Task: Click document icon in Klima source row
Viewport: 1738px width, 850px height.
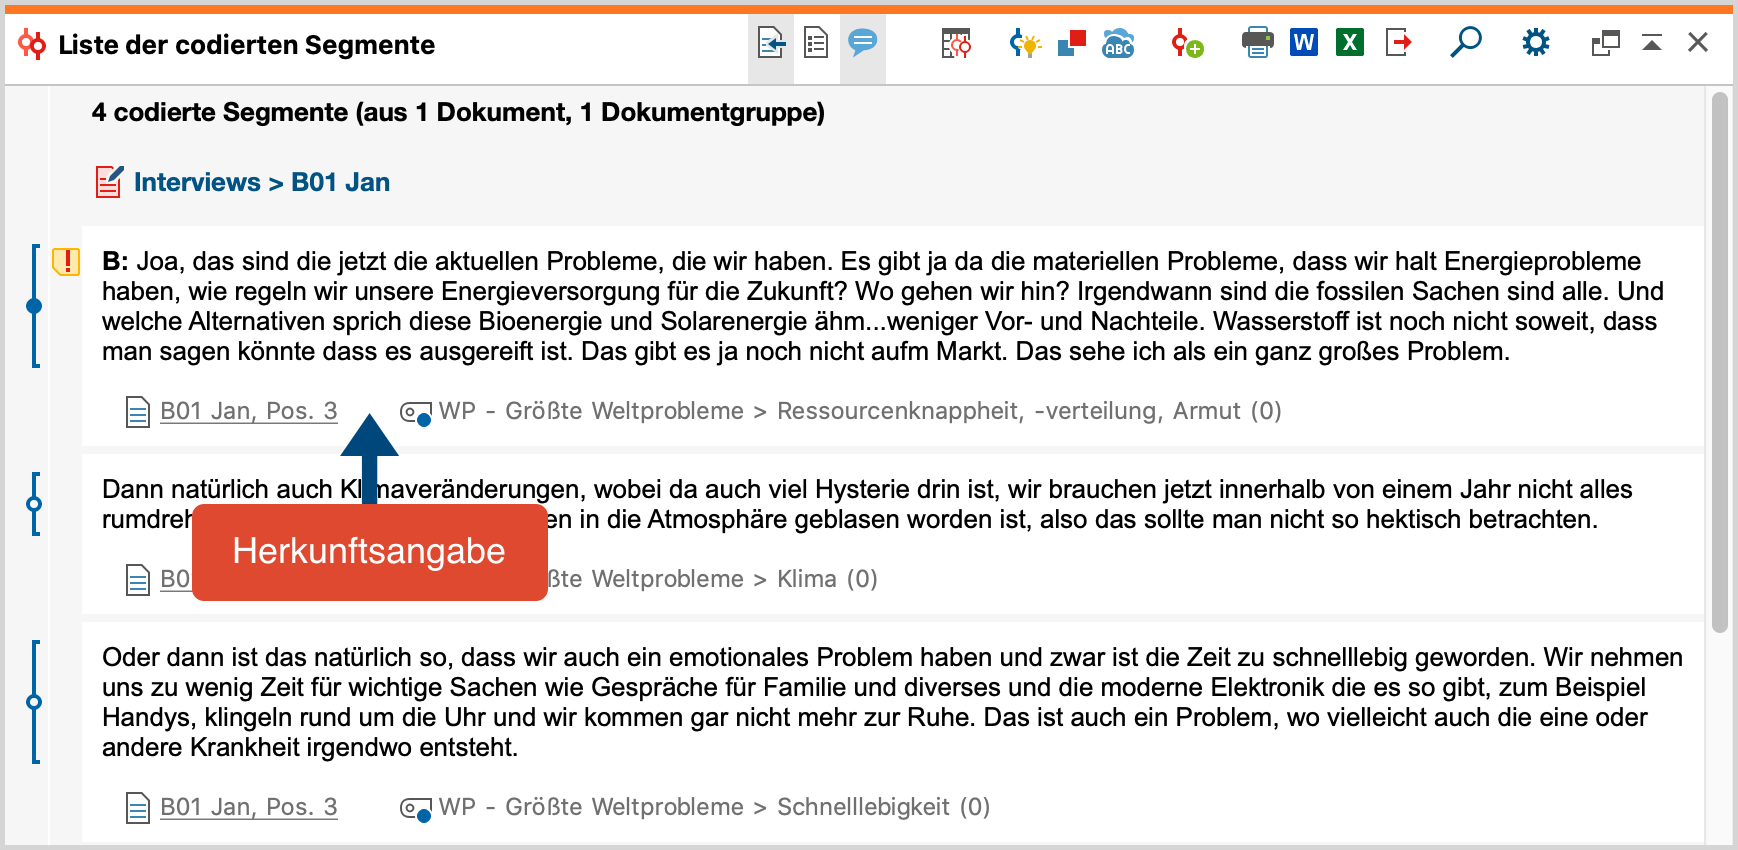Action: (x=138, y=580)
